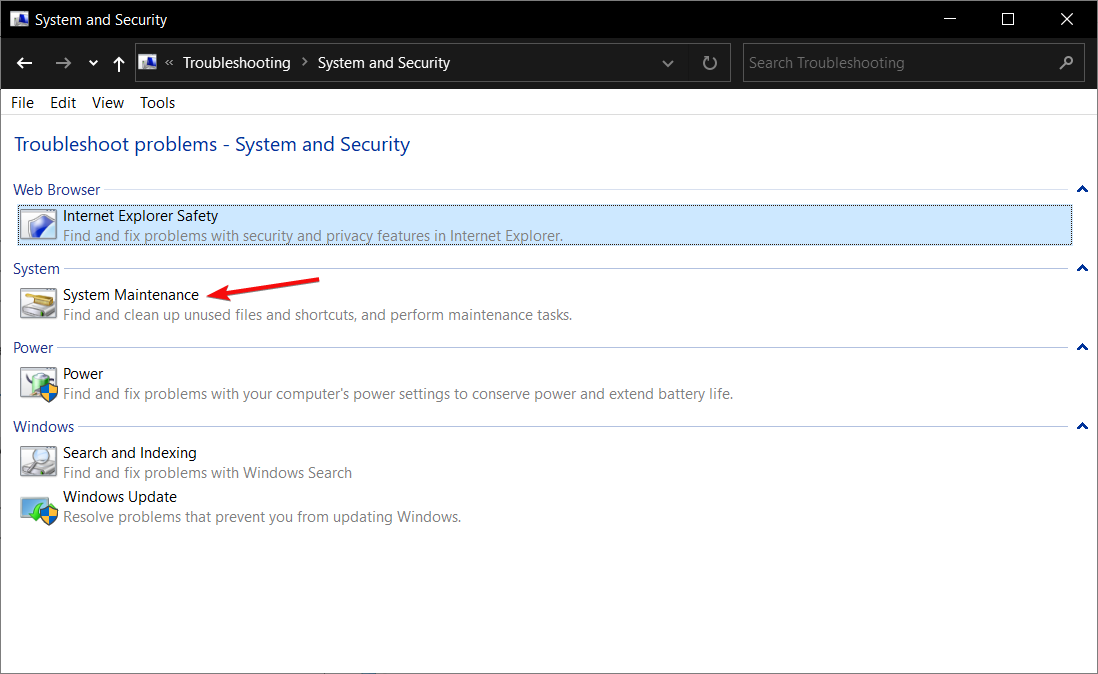Image resolution: width=1098 pixels, height=674 pixels.
Task: Open recent locations dropdown arrow
Action: point(93,63)
